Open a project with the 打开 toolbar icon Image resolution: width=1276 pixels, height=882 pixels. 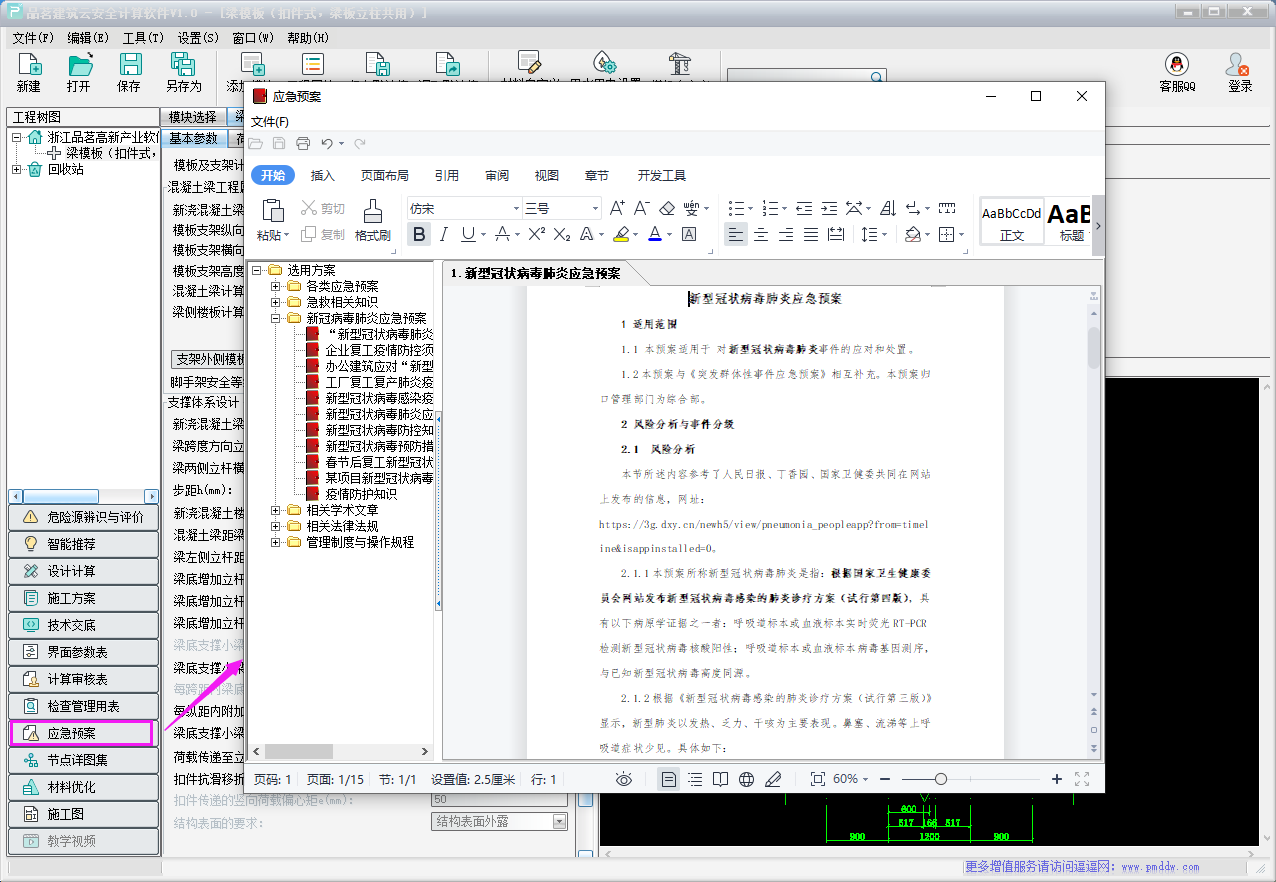pos(79,65)
